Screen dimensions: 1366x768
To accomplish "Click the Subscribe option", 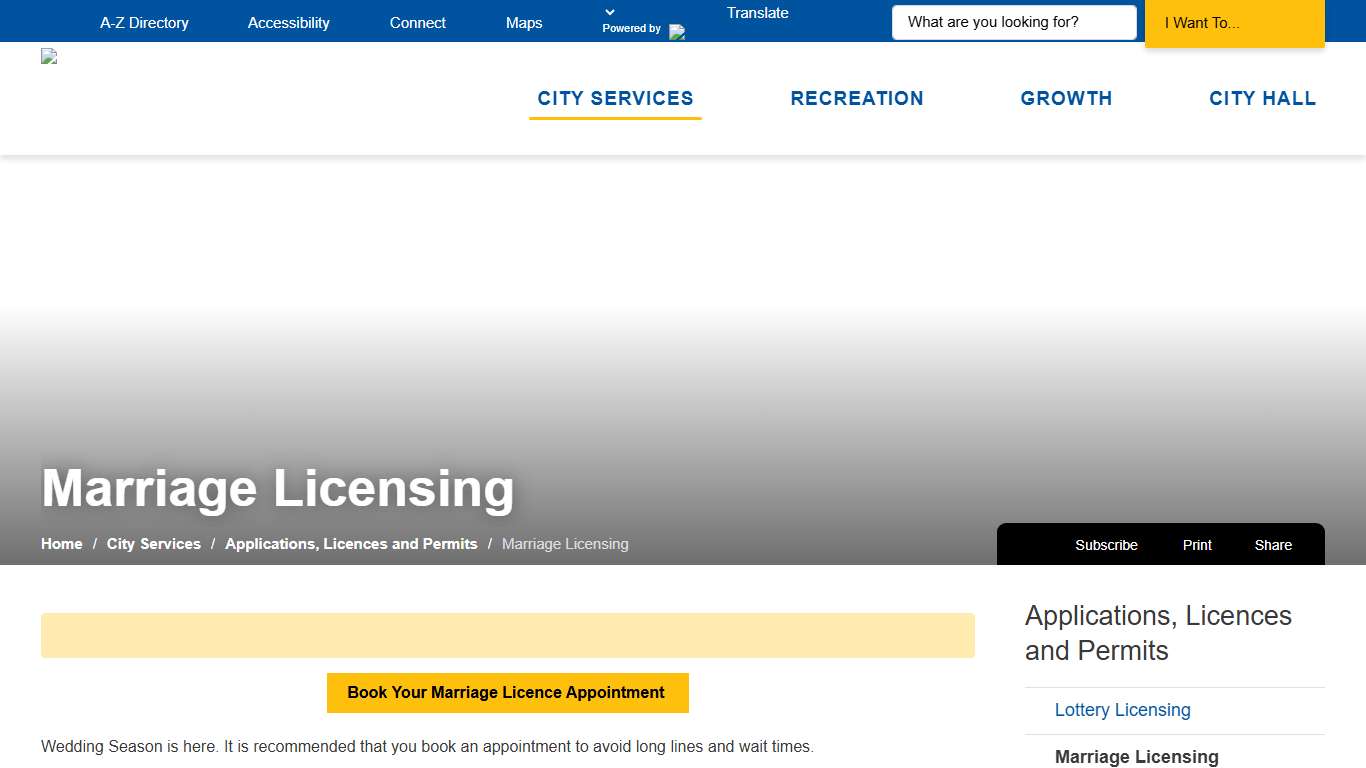I will (x=1106, y=544).
